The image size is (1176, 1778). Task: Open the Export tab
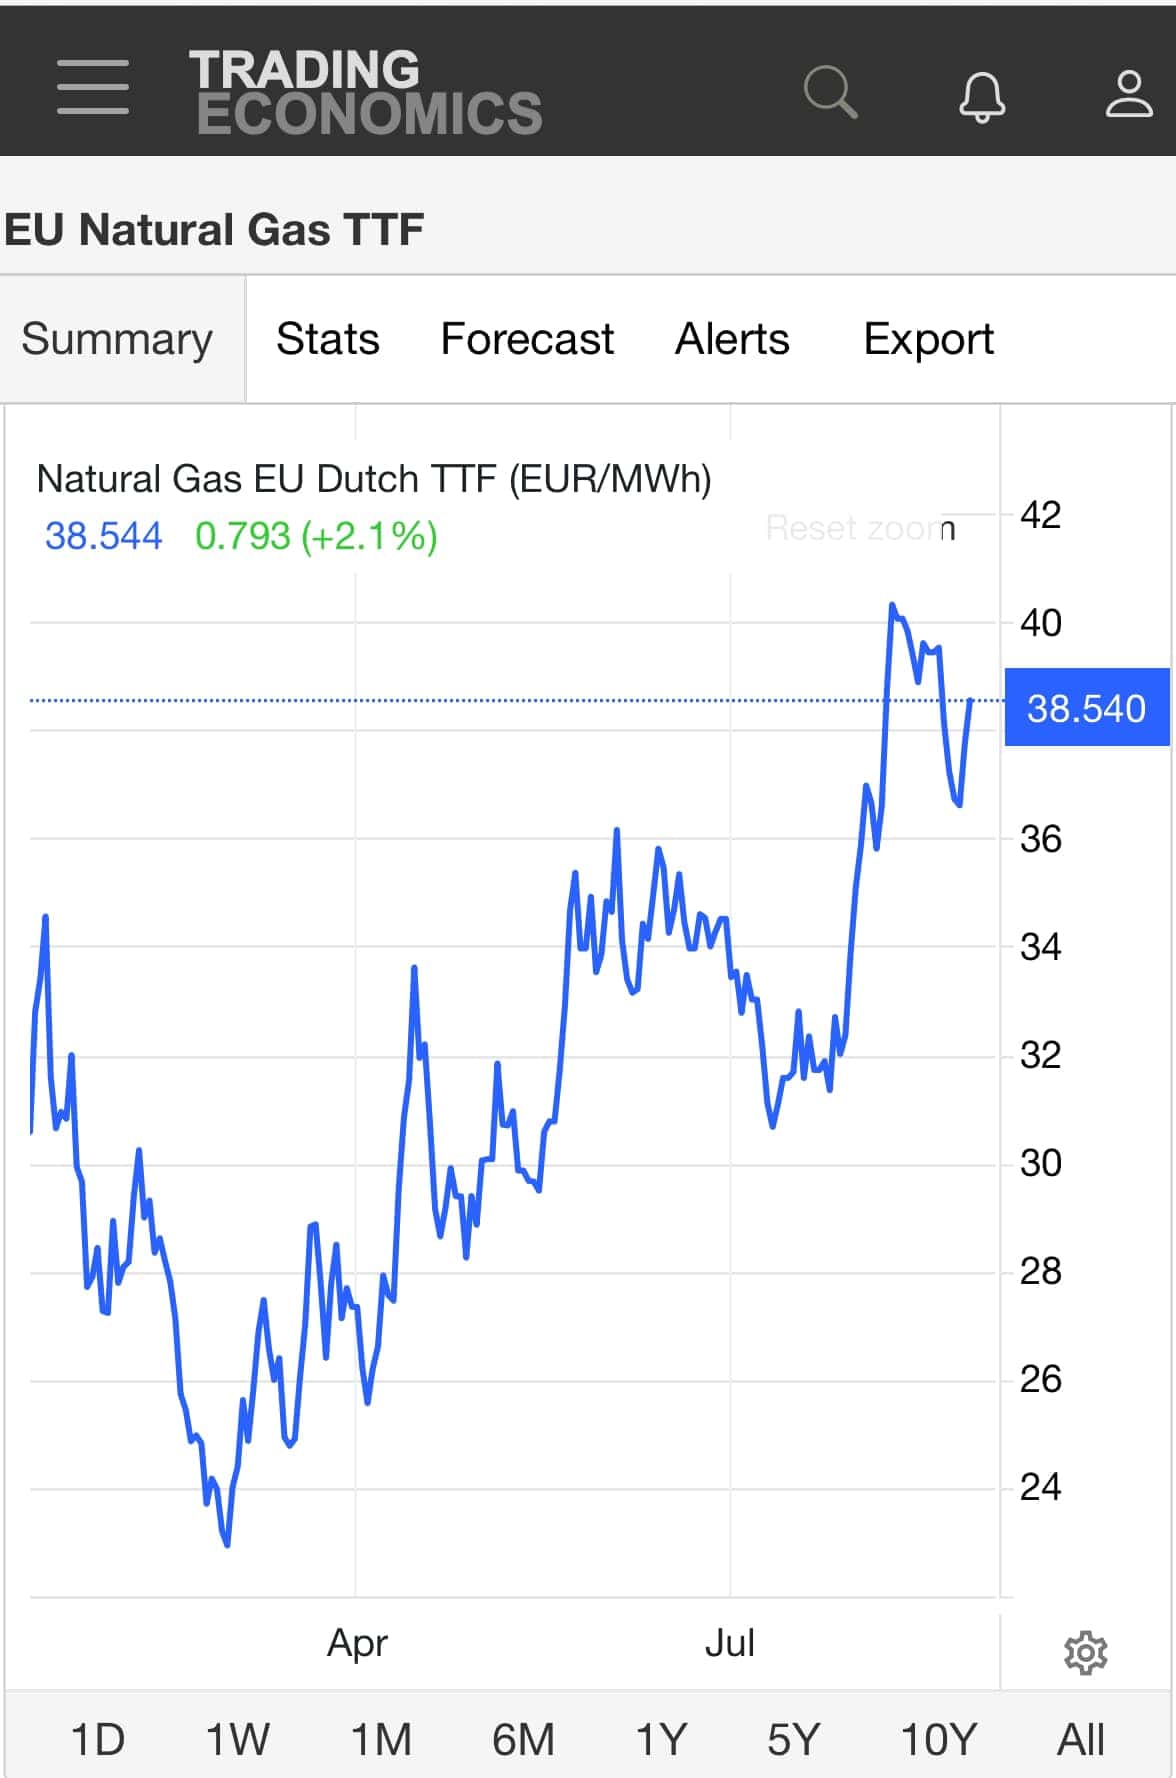[928, 339]
